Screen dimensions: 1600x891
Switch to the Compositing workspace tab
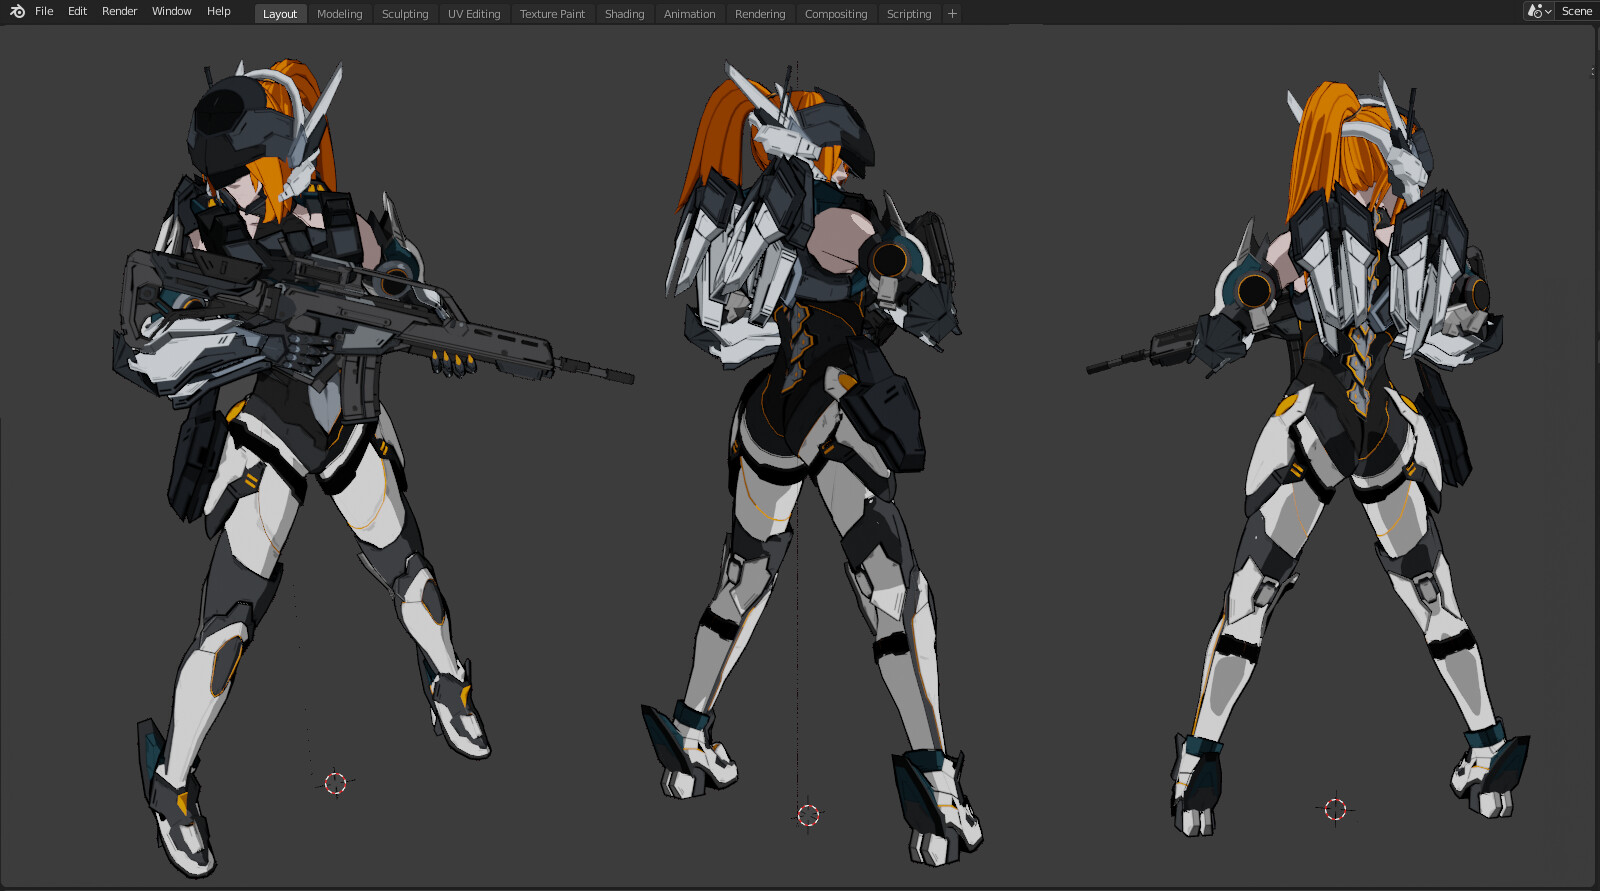point(836,14)
